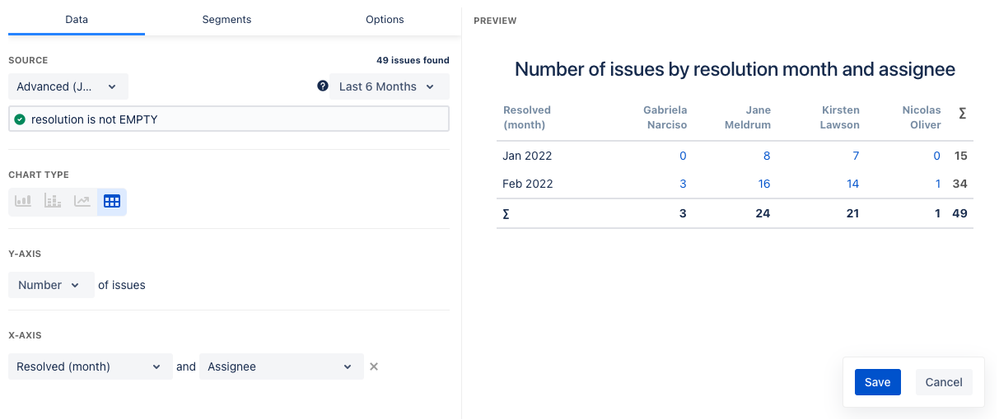Click the green JQL valid check icon
The width and height of the screenshot is (999, 420).
(20, 119)
